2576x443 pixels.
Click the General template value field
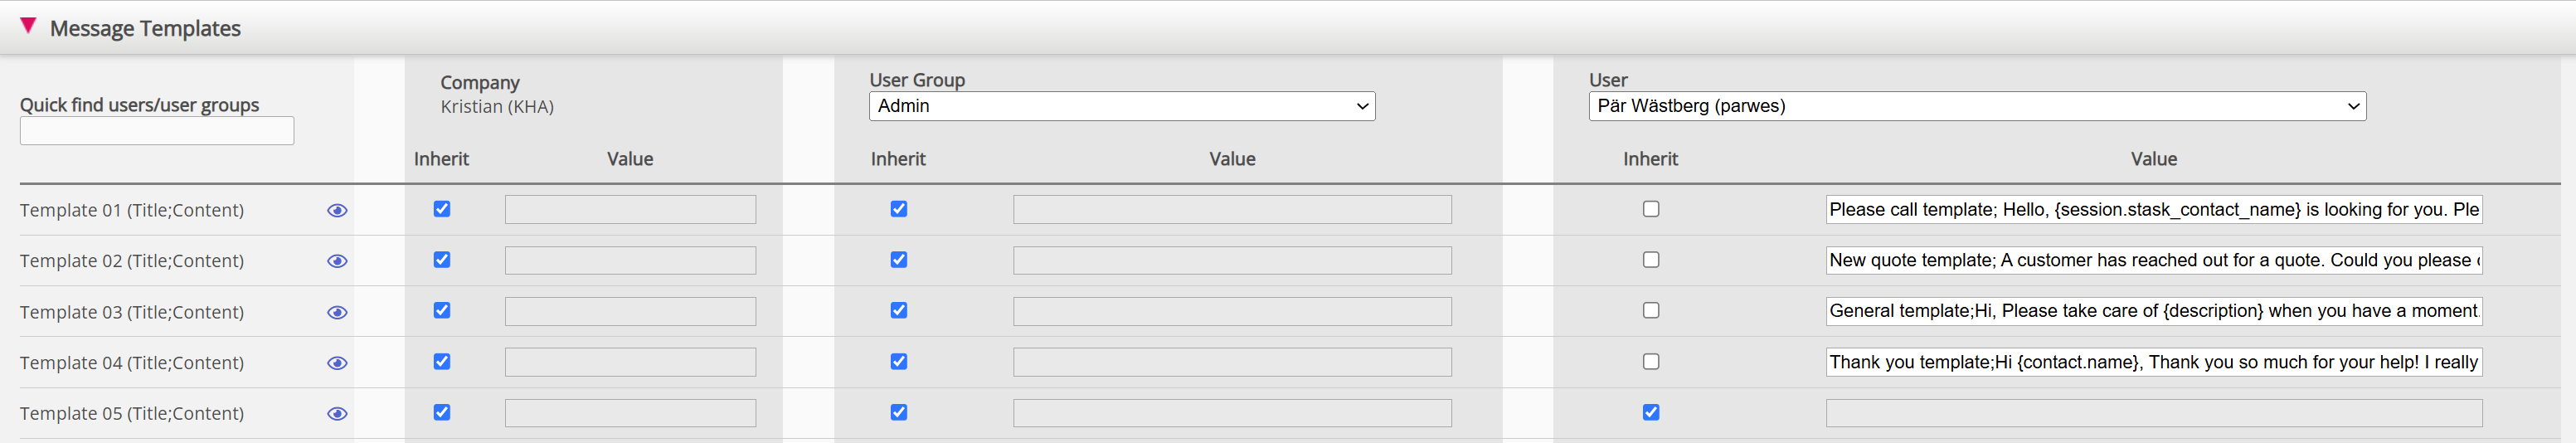click(2153, 311)
